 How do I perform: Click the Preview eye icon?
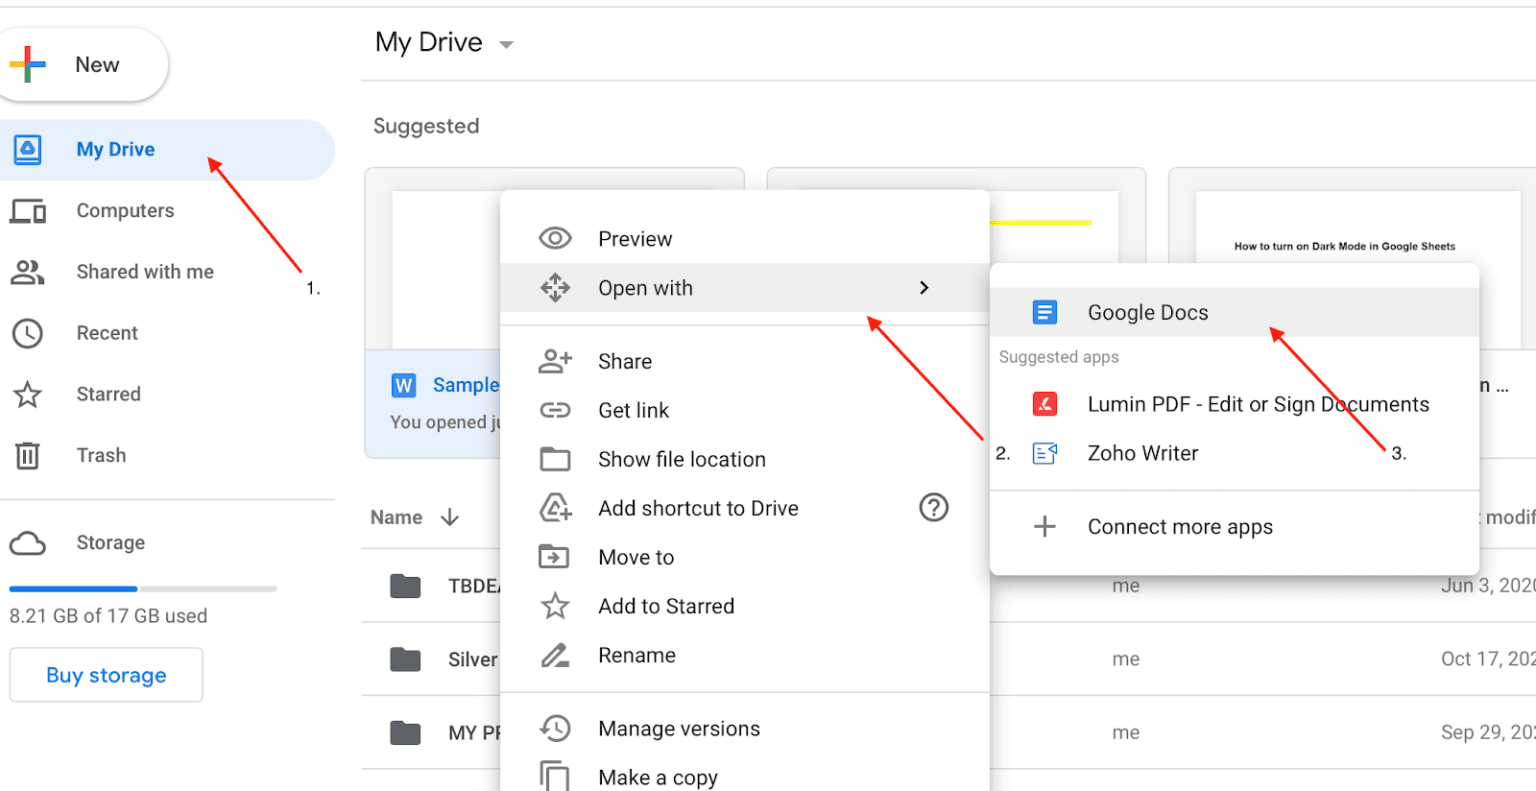click(555, 238)
